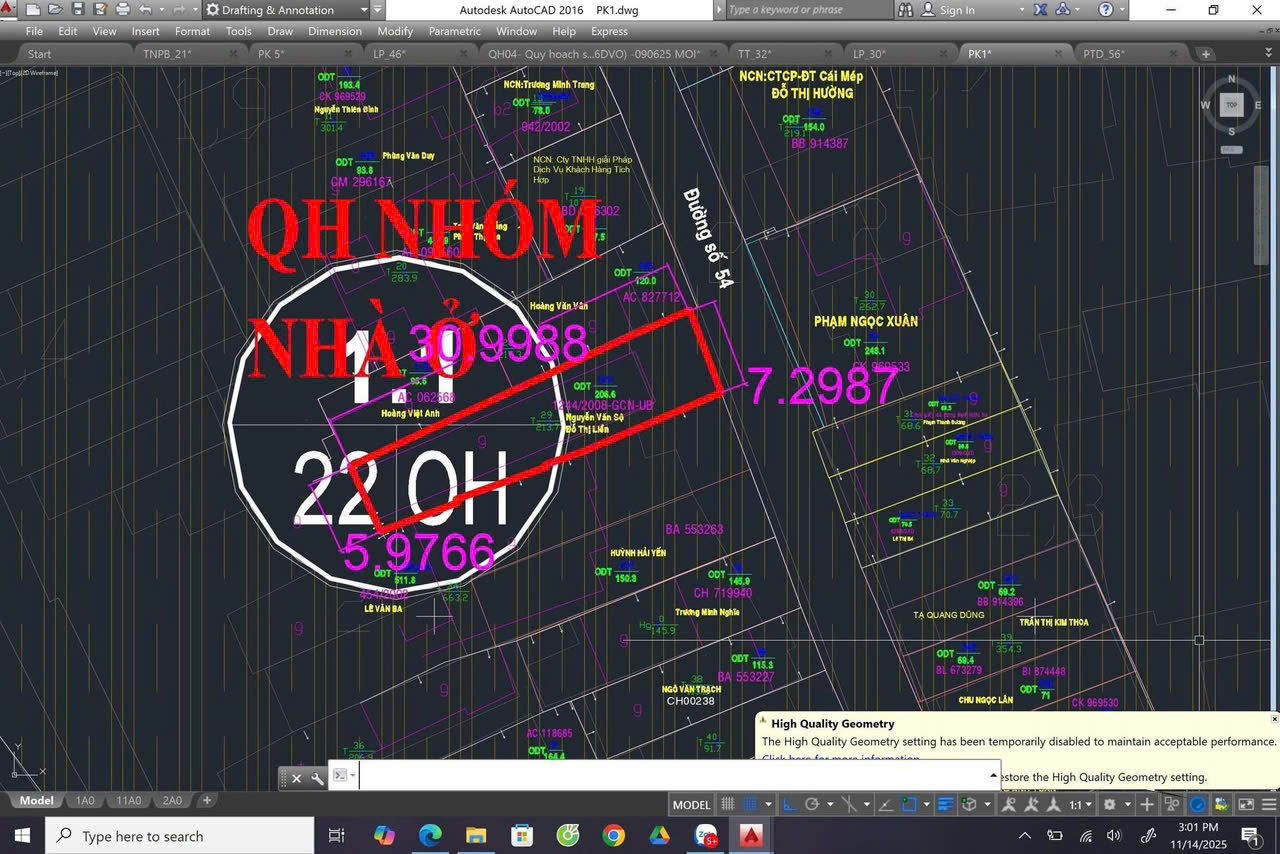Click the Isolate Objects status bar icon
This screenshot has width=1280, height=854.
point(1170,804)
